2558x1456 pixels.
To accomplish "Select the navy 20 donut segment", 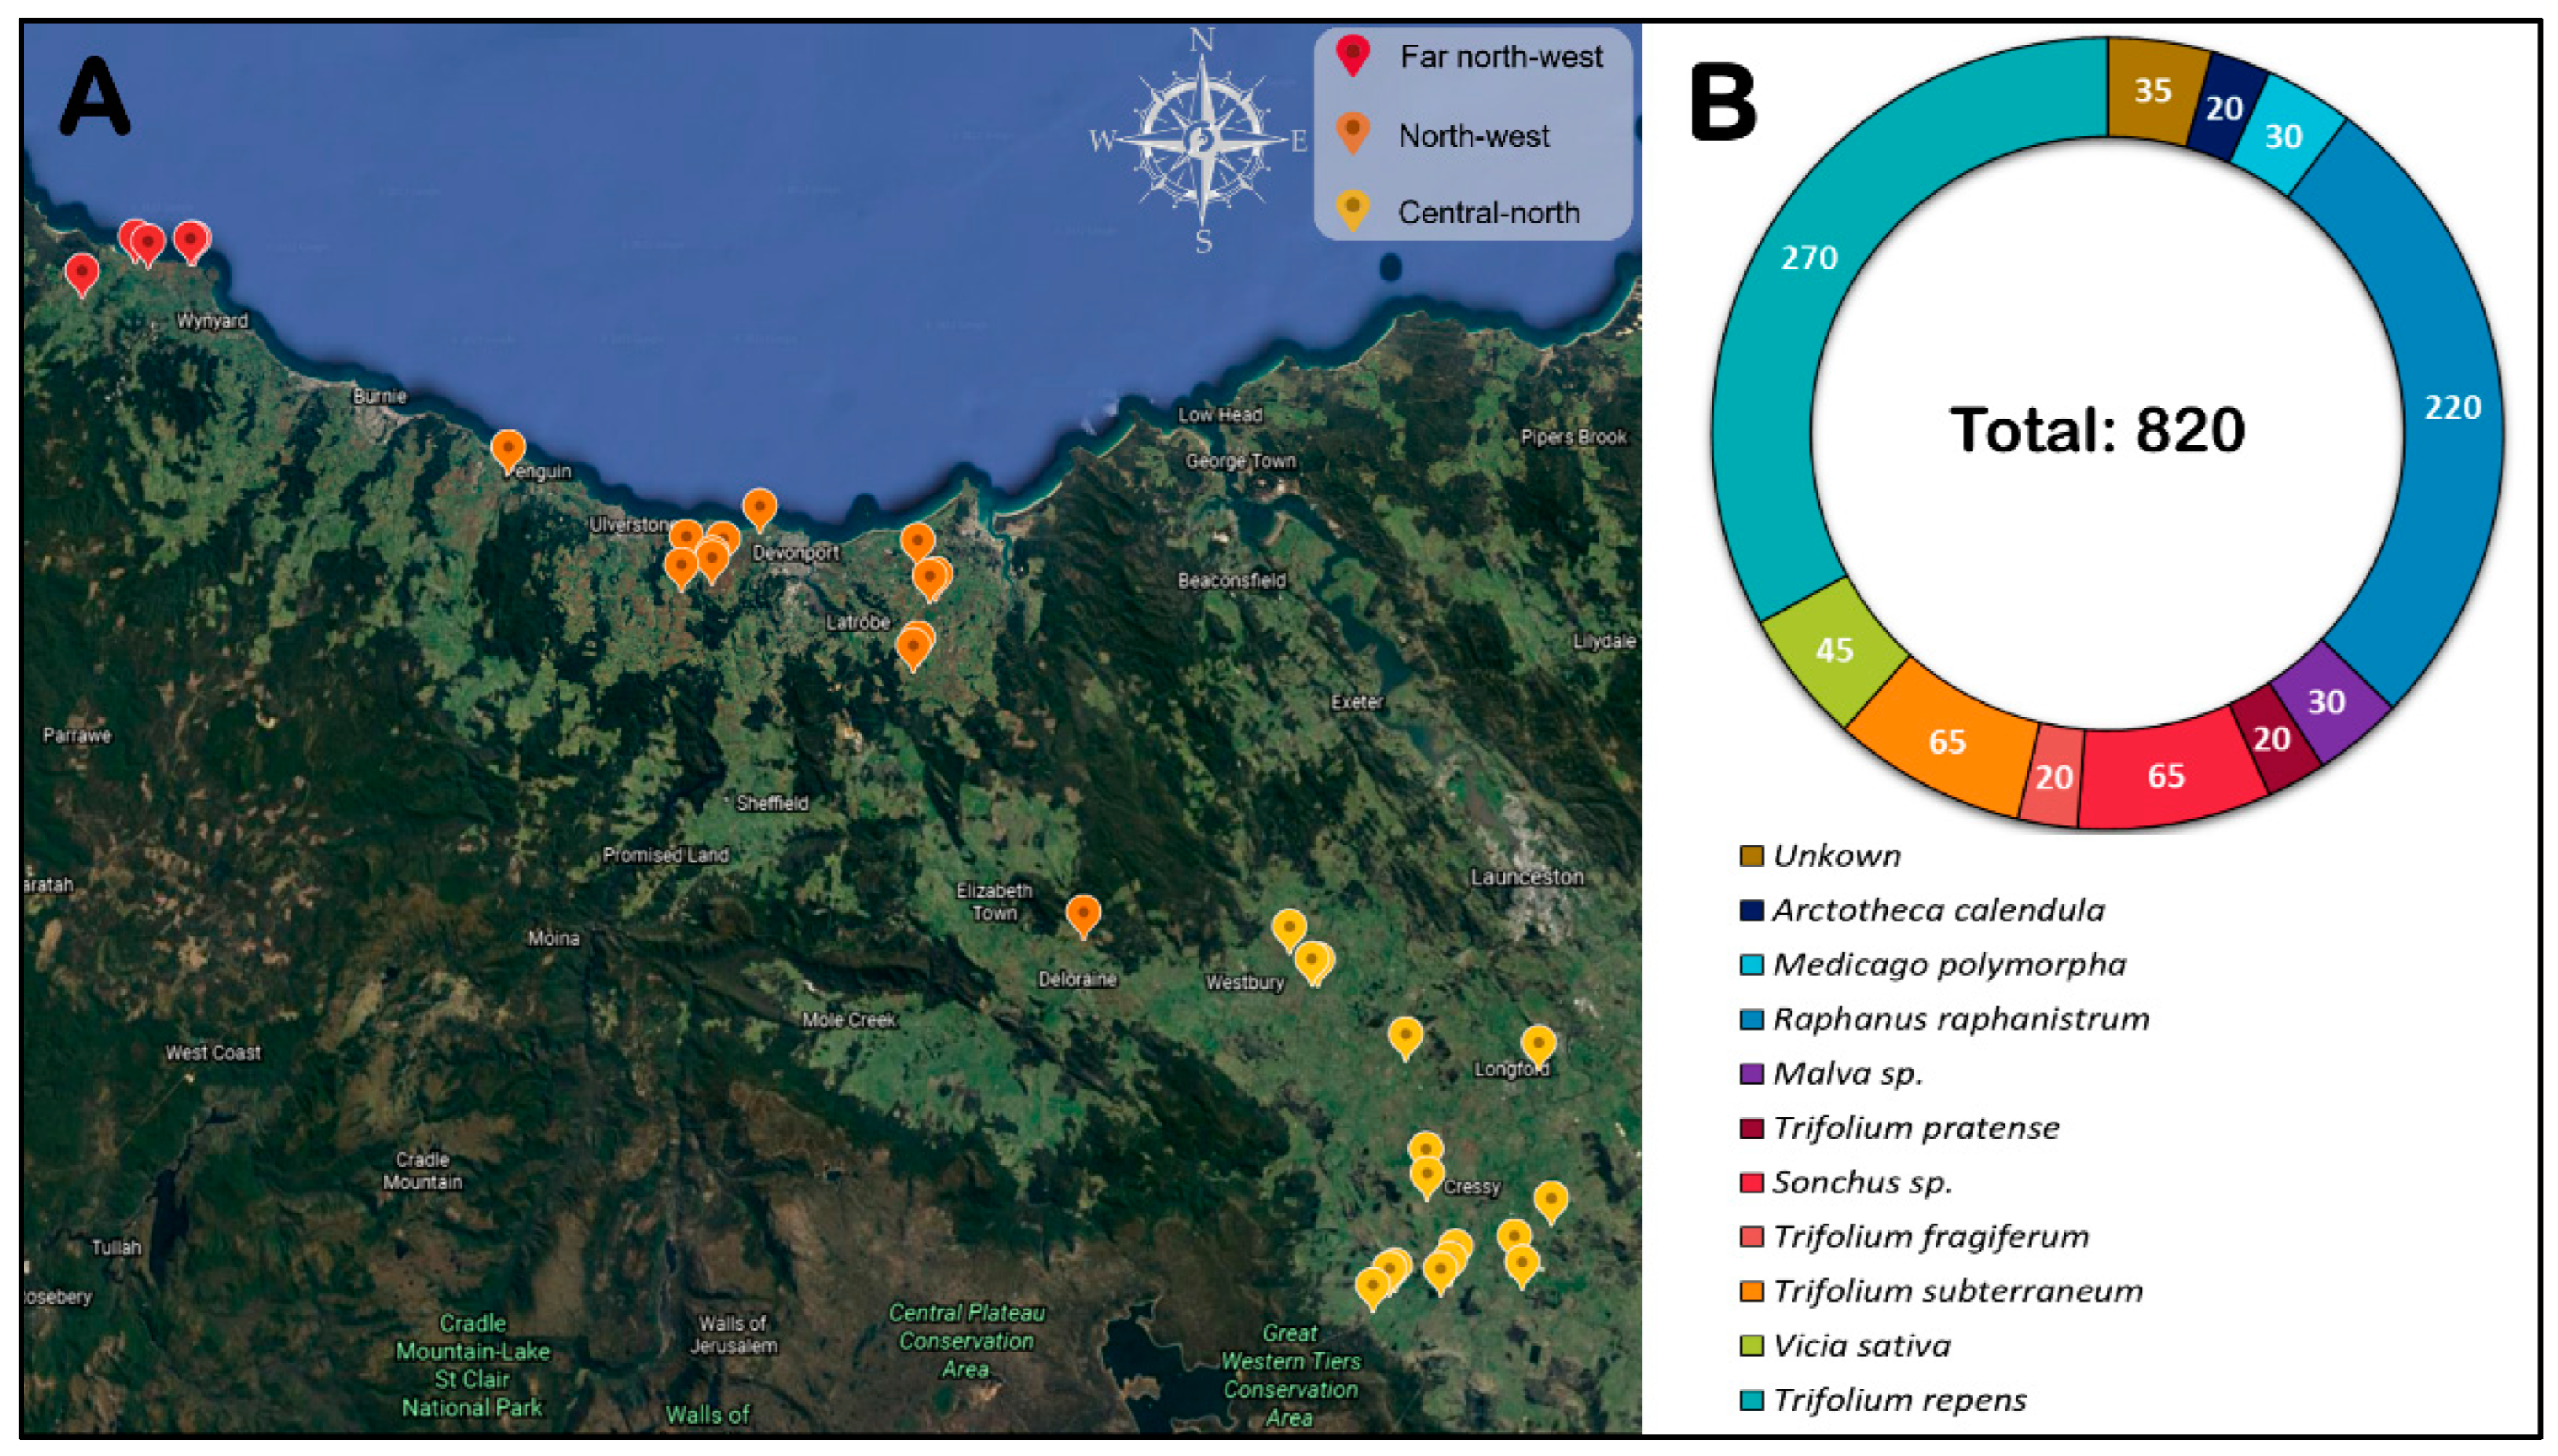I will pyautogui.click(x=2225, y=108).
